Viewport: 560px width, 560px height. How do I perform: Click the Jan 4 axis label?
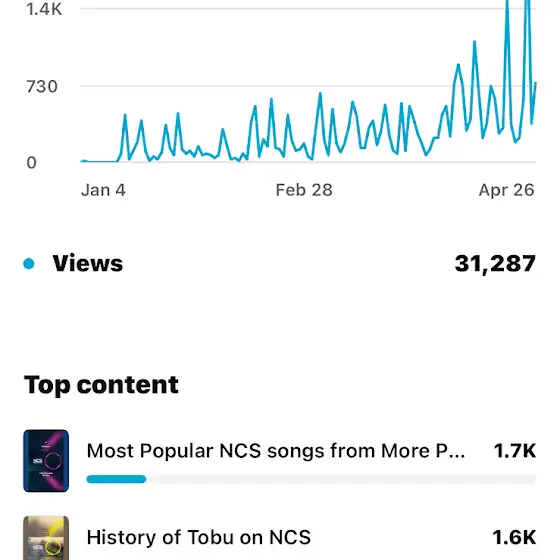103,190
